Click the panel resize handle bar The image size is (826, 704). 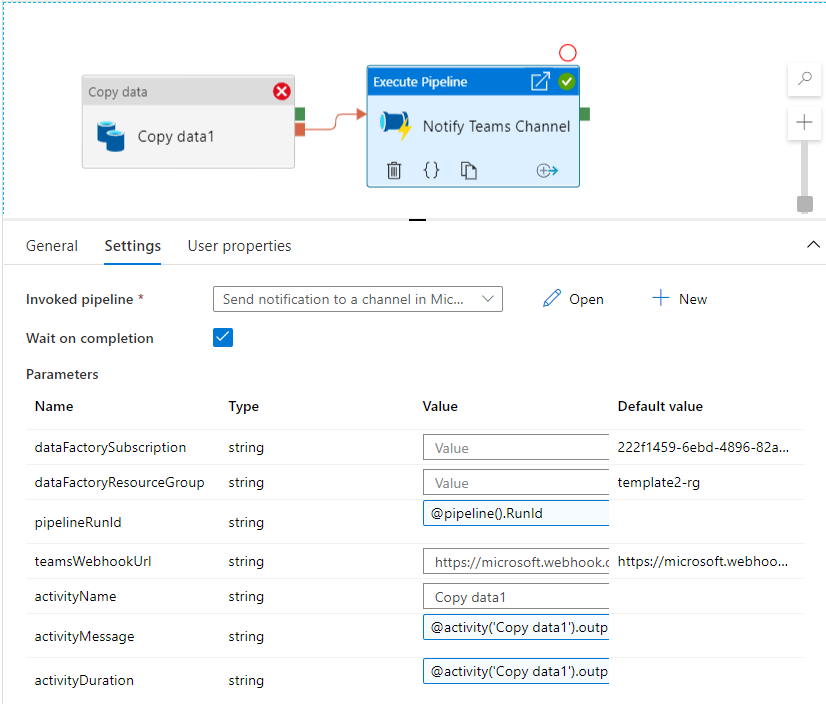click(417, 220)
